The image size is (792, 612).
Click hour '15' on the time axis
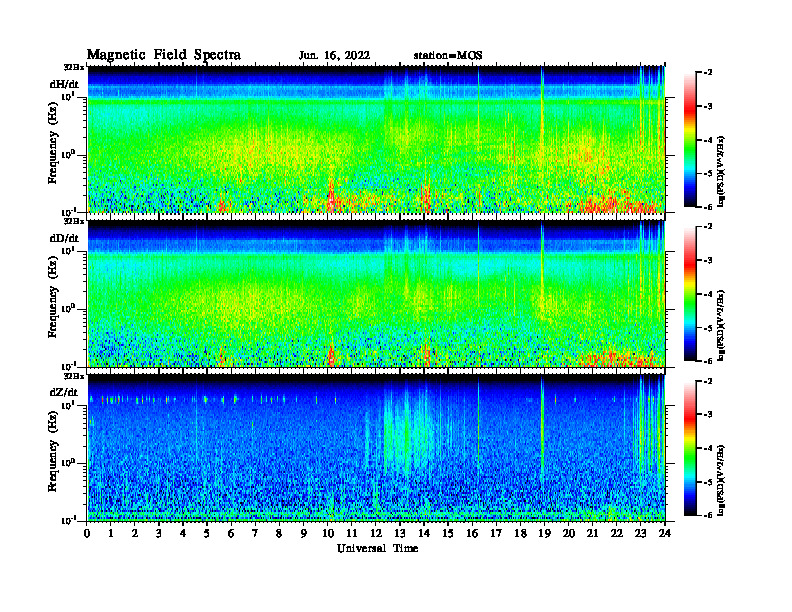[x=448, y=533]
